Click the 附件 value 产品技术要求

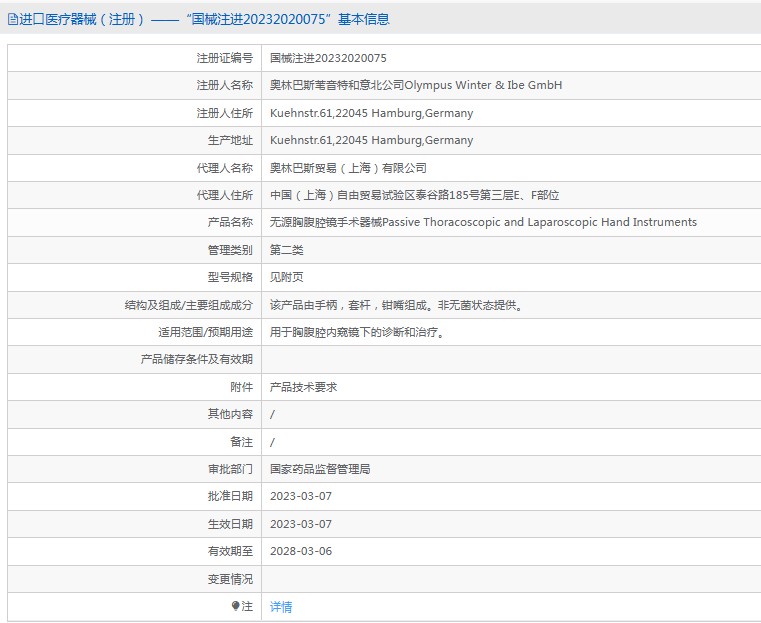tap(303, 387)
